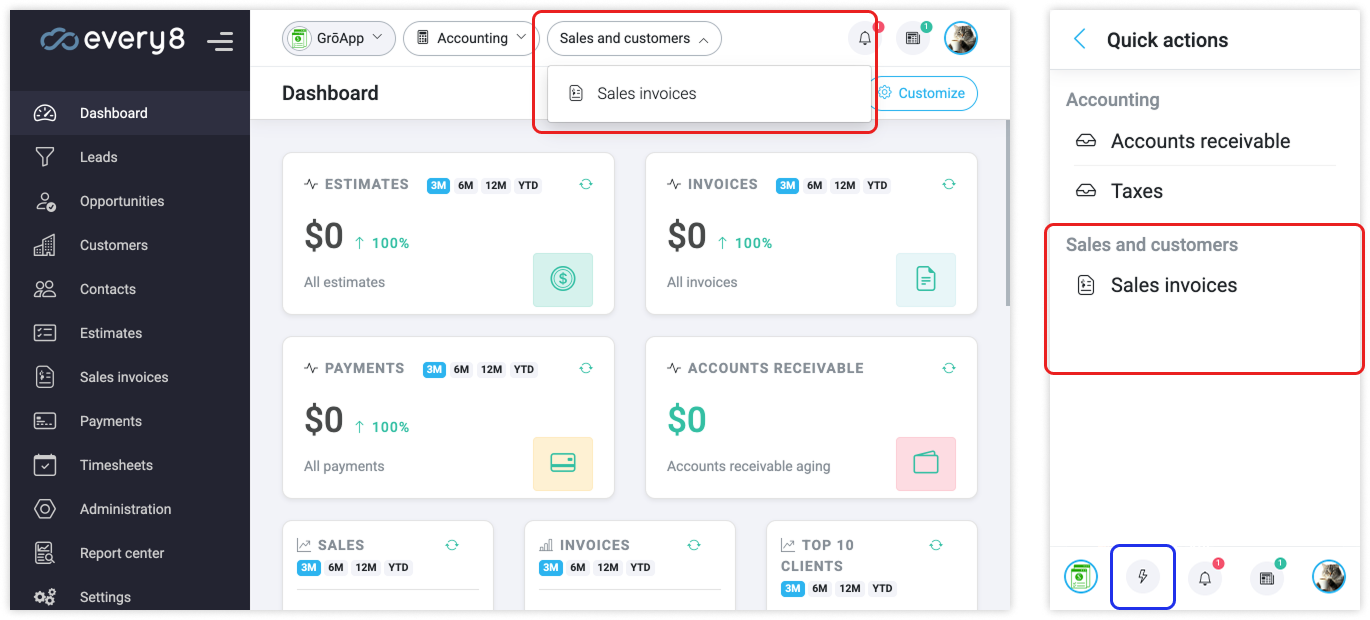
Task: Open the Accounting dropdown menu
Action: coord(471,38)
